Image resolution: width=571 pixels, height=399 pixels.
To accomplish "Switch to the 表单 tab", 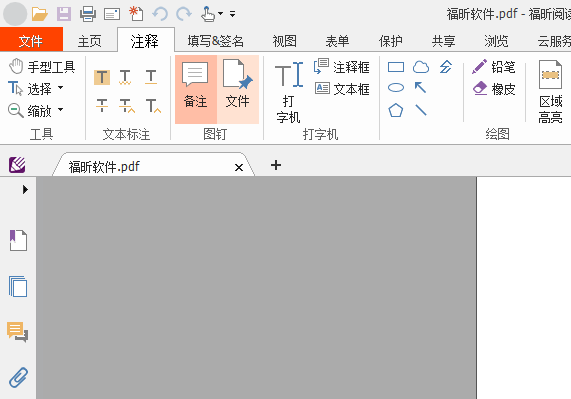I will tap(338, 41).
